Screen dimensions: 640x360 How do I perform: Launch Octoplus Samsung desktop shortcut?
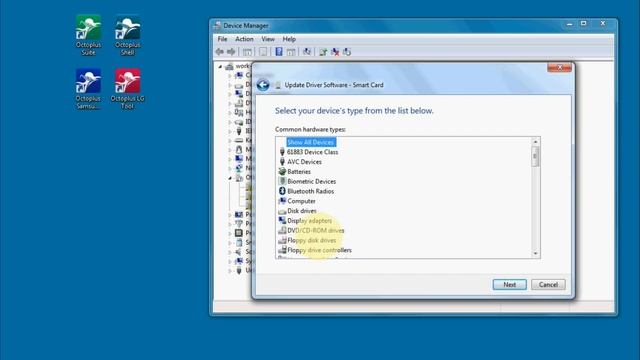(88, 89)
